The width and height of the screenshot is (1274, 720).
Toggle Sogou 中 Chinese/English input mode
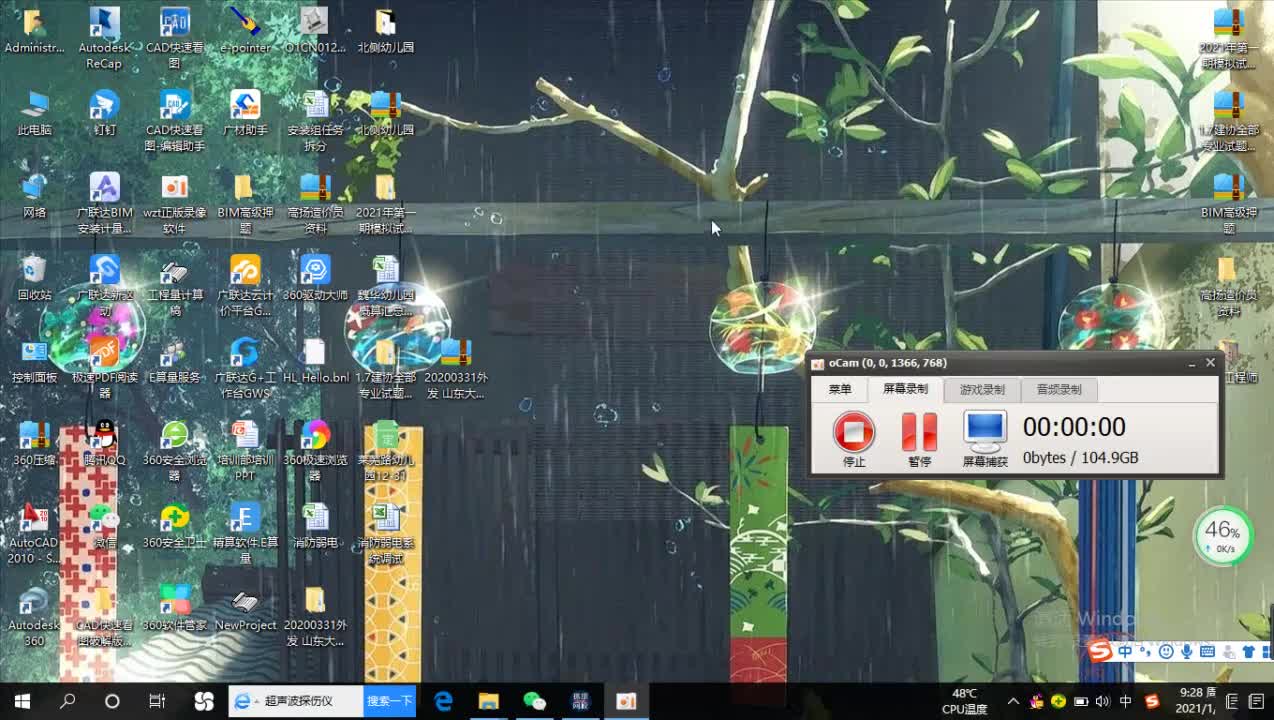pos(1125,651)
